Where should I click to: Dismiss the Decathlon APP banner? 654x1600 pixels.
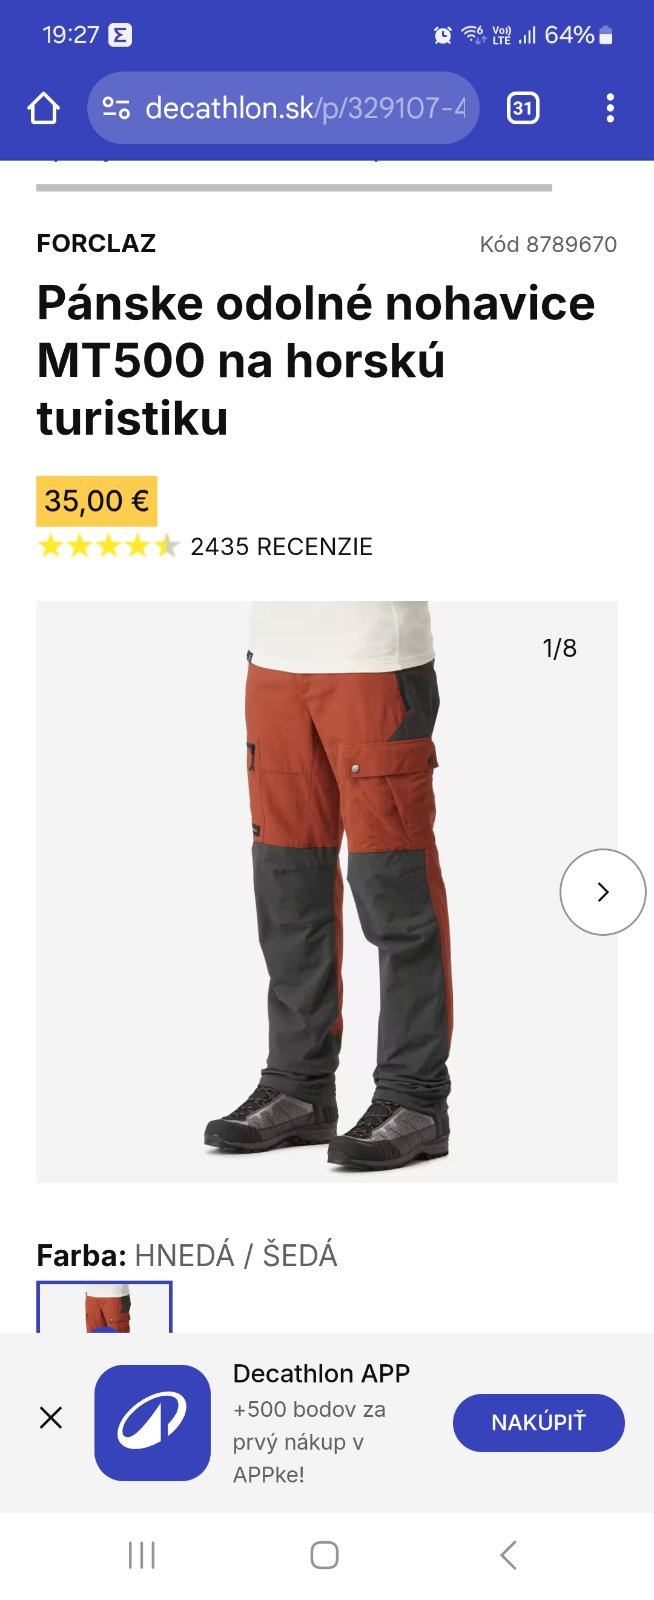coord(51,1417)
